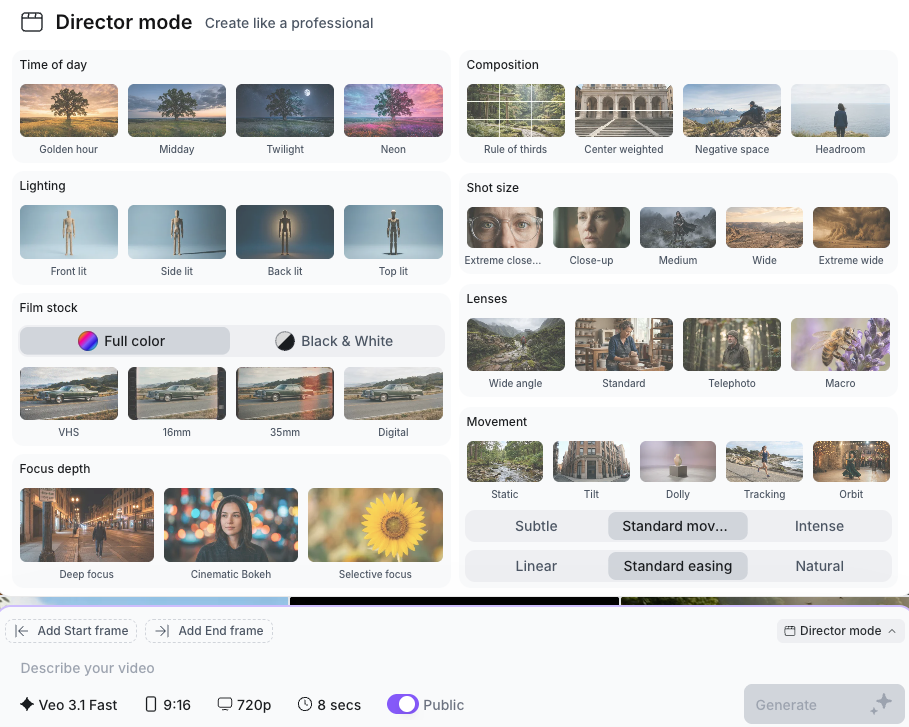Open the 720p resolution selector
The height and width of the screenshot is (727, 909).
pyautogui.click(x=244, y=705)
